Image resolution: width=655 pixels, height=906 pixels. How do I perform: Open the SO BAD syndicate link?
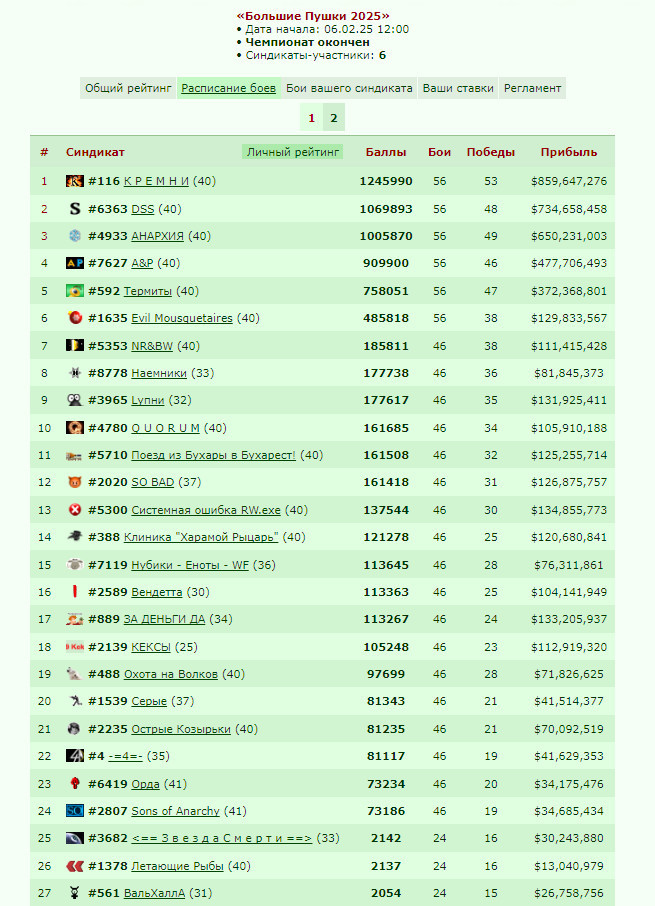tap(152, 482)
